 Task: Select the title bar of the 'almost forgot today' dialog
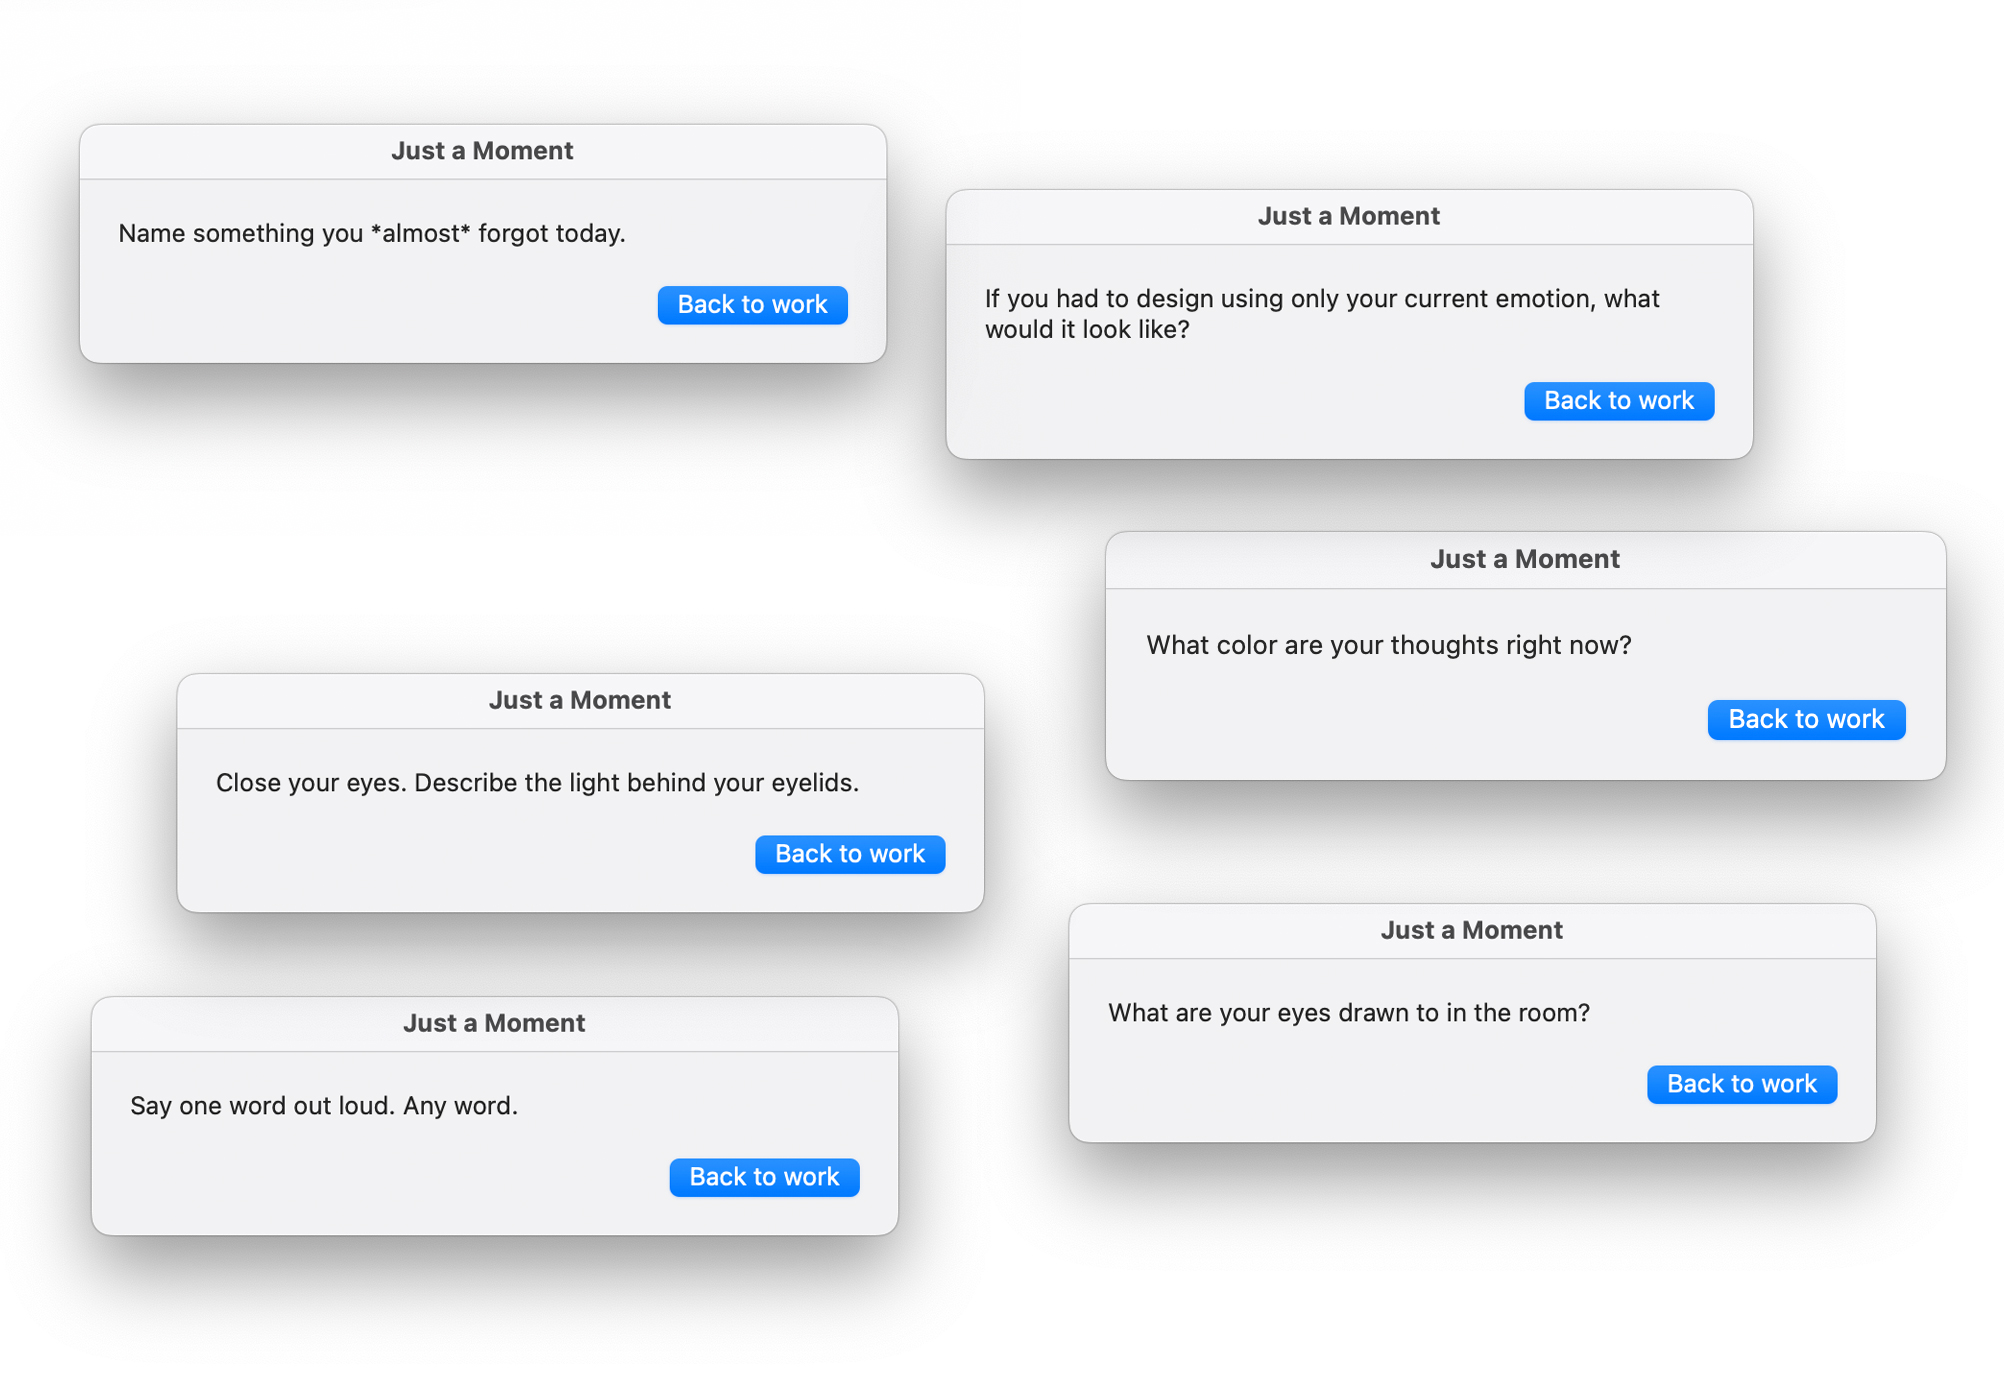[482, 152]
